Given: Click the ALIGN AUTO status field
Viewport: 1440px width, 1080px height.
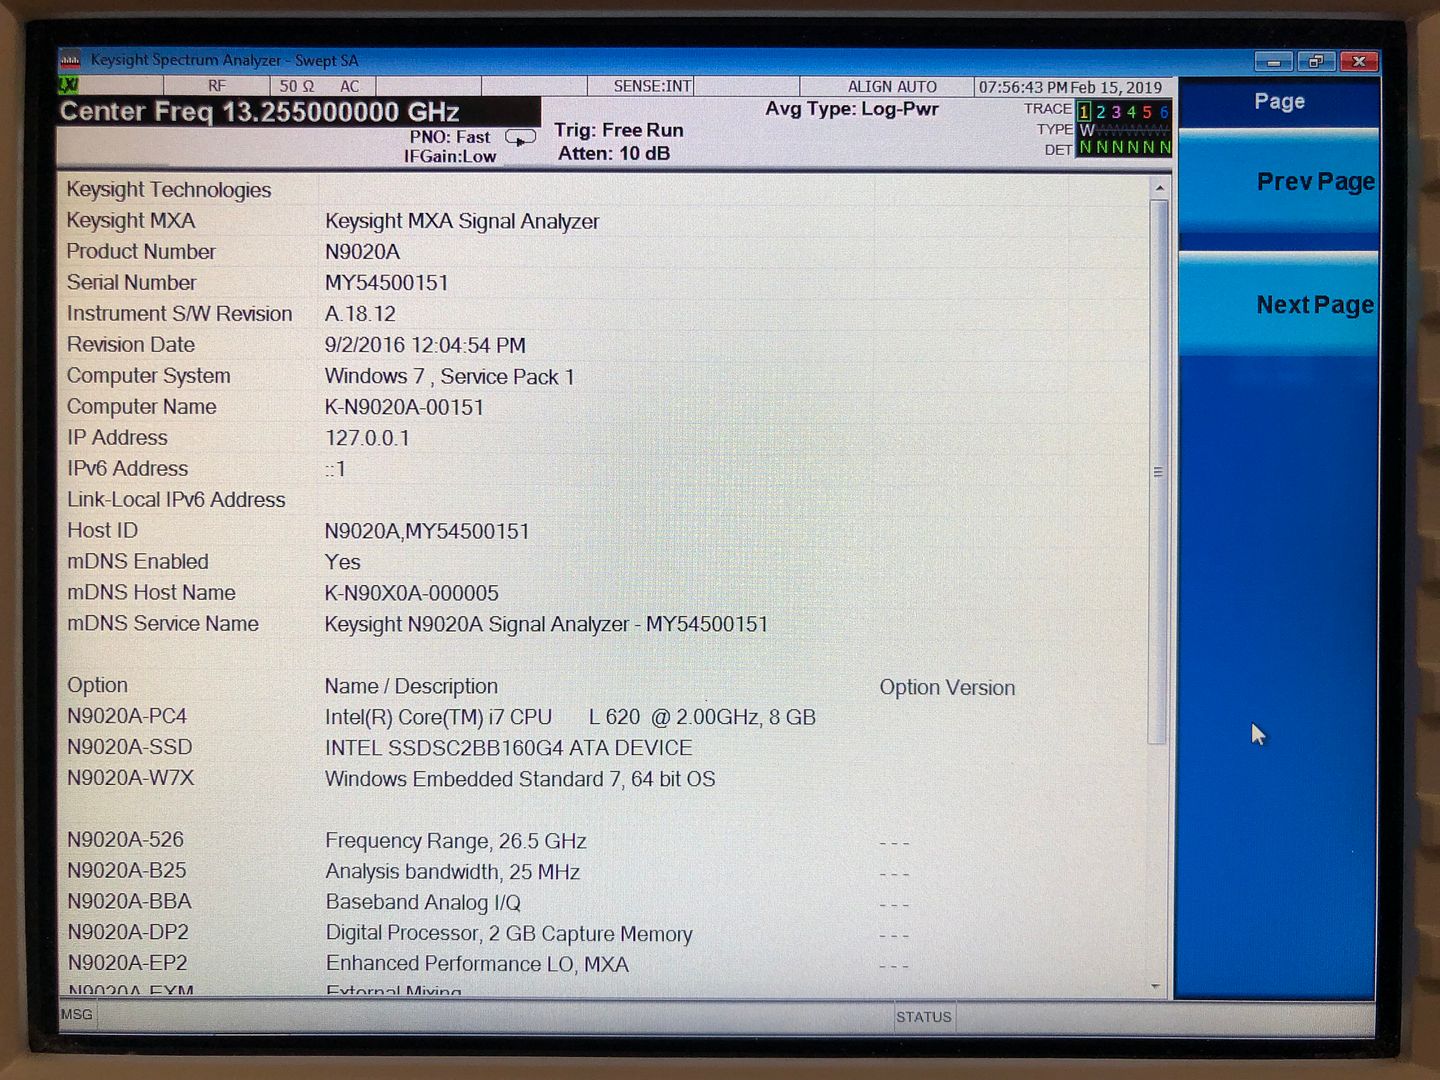Looking at the screenshot, I should [x=892, y=87].
